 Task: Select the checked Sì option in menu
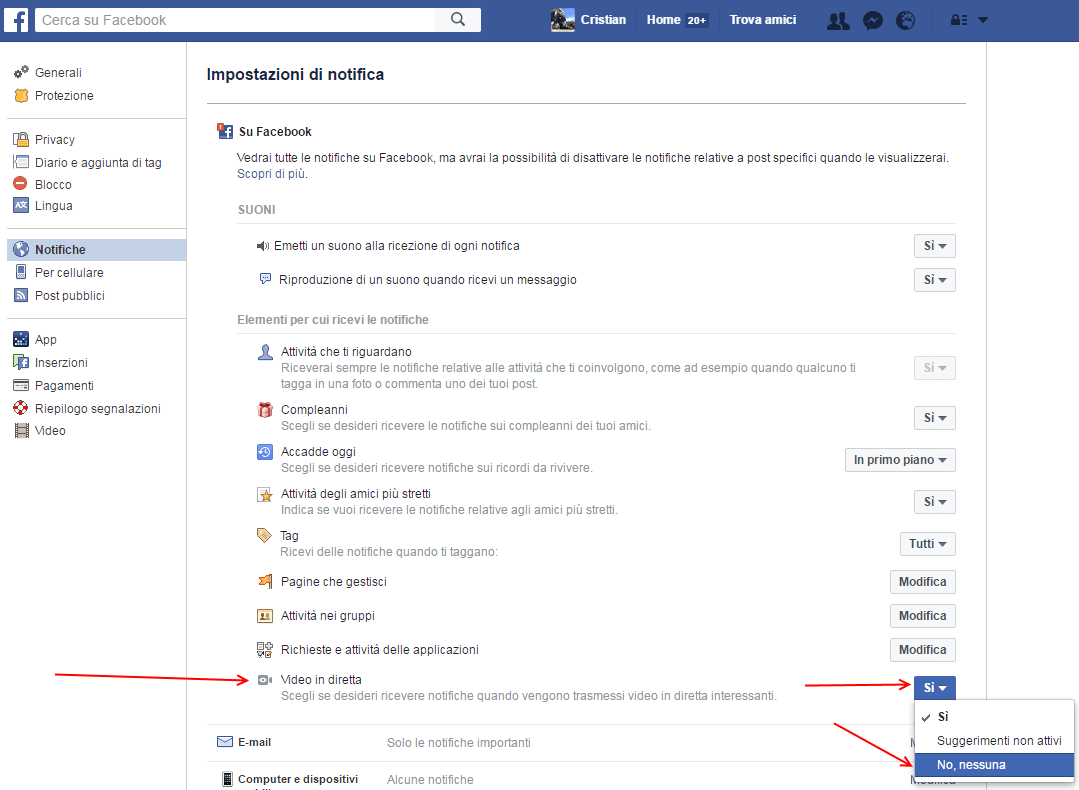(x=994, y=716)
